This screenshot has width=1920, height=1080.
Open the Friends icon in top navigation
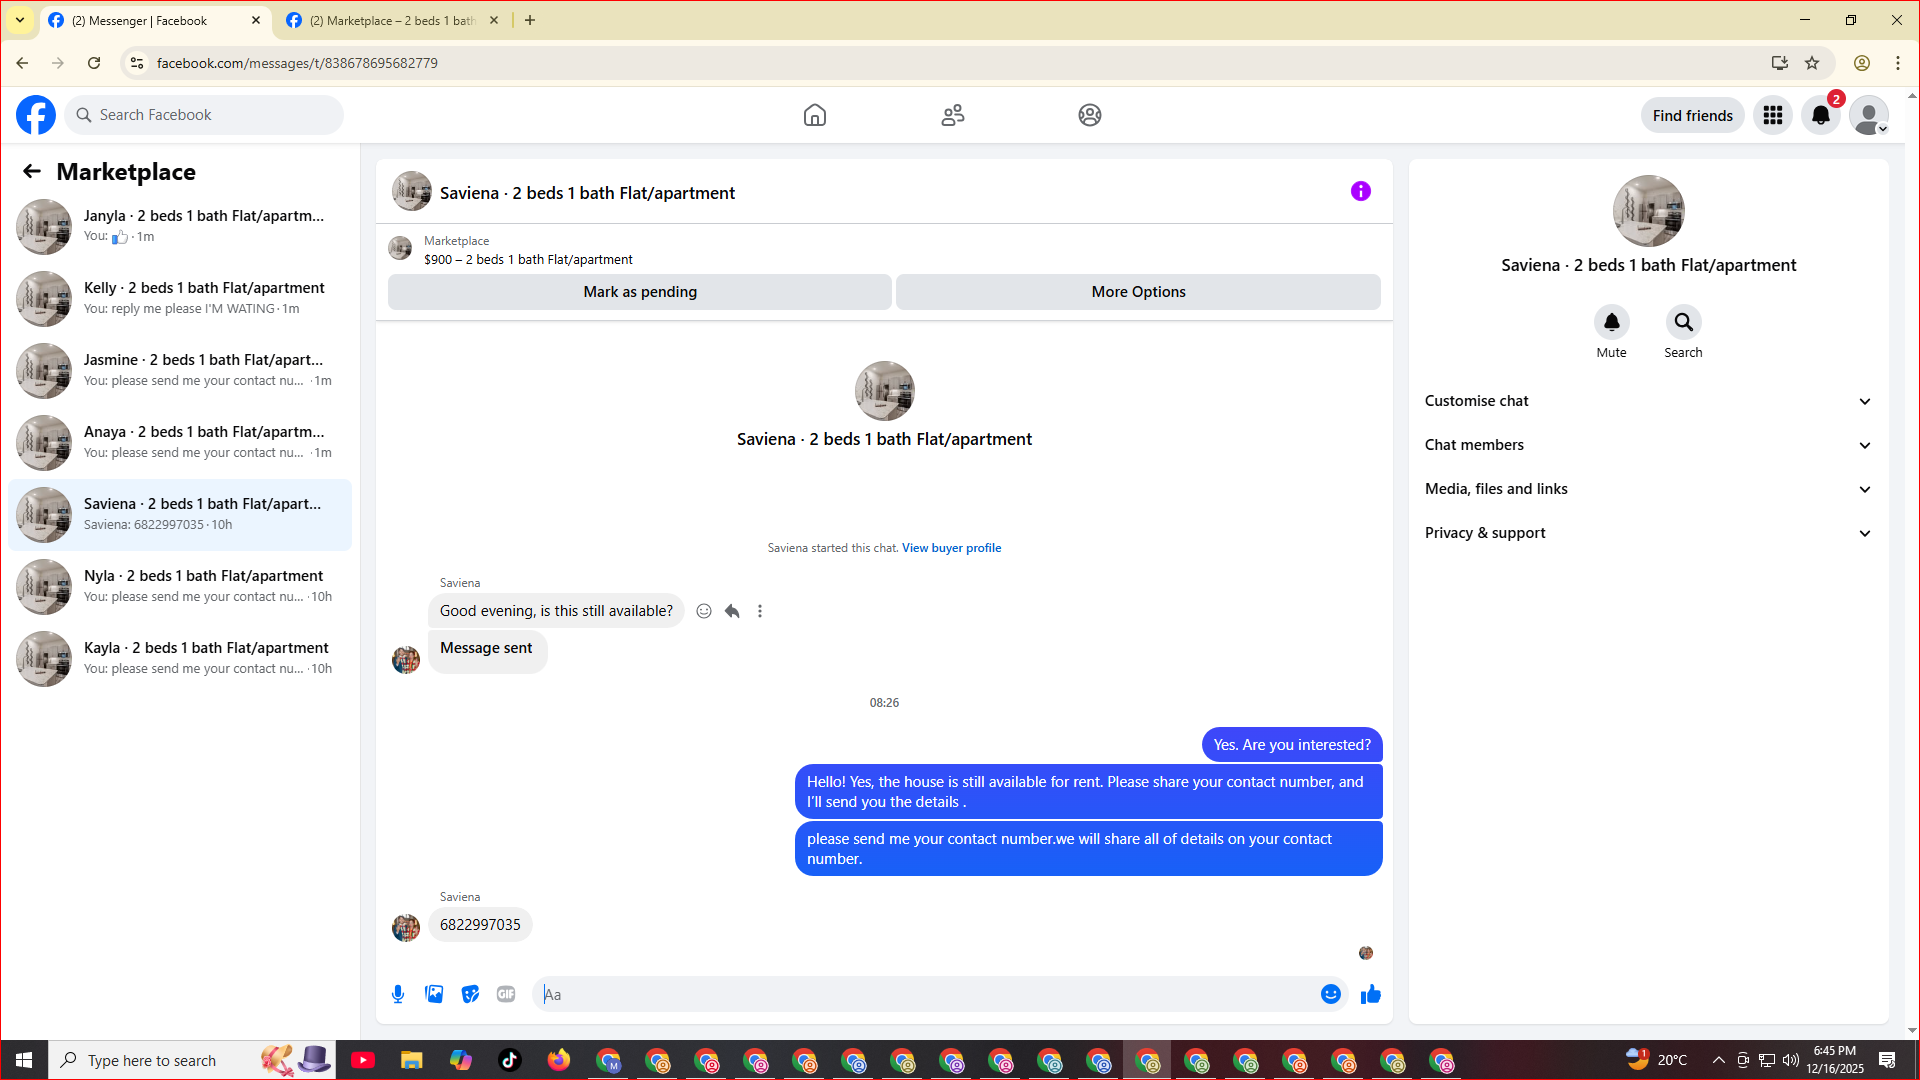click(953, 115)
